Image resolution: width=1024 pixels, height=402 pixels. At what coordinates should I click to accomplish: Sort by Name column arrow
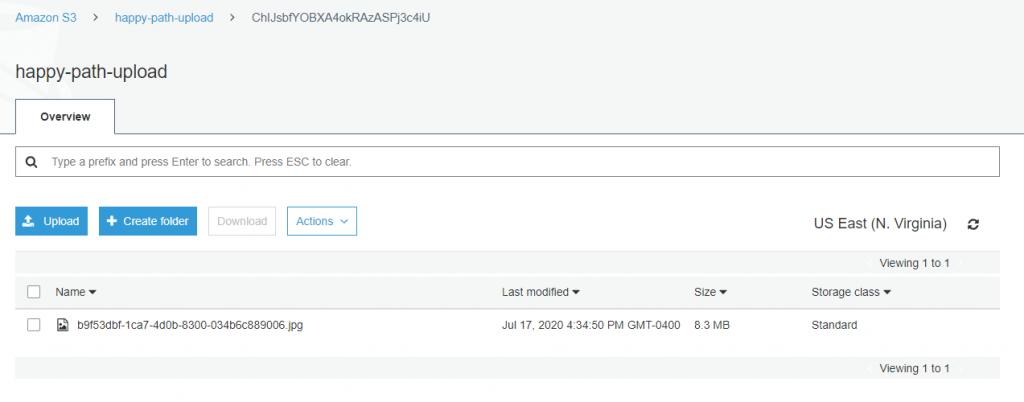[92, 292]
